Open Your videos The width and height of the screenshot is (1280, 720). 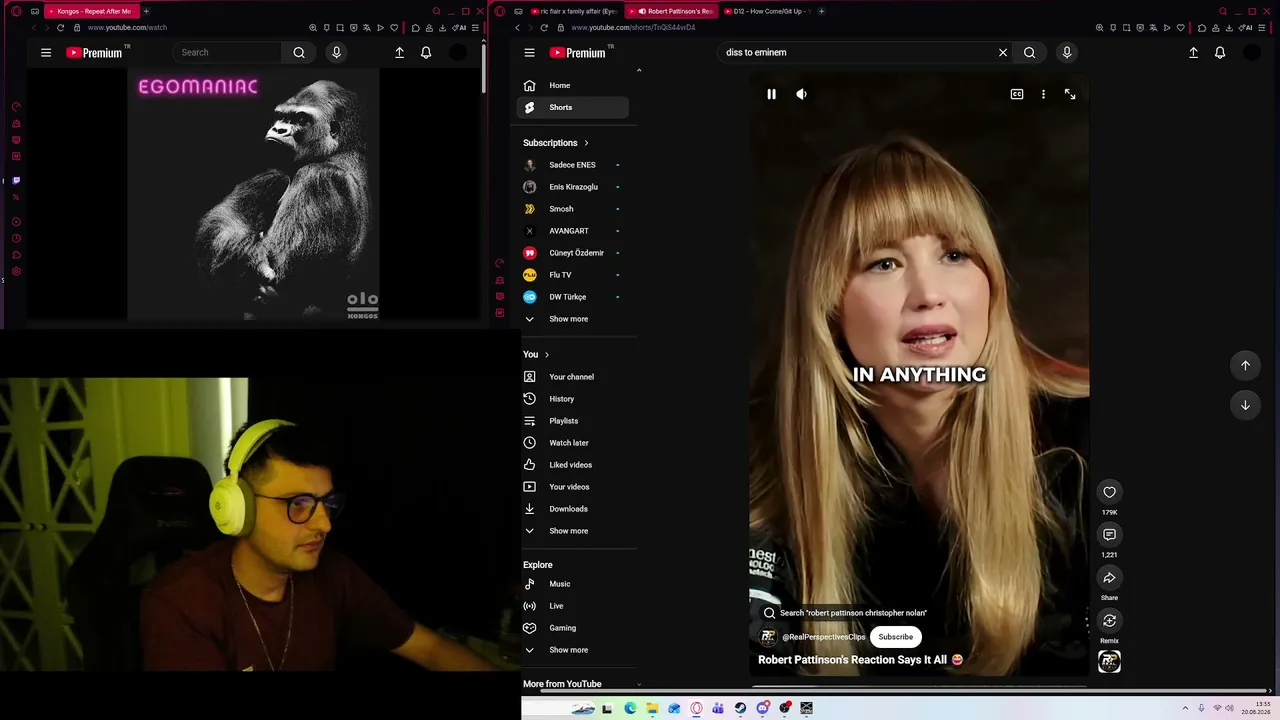click(x=573, y=487)
